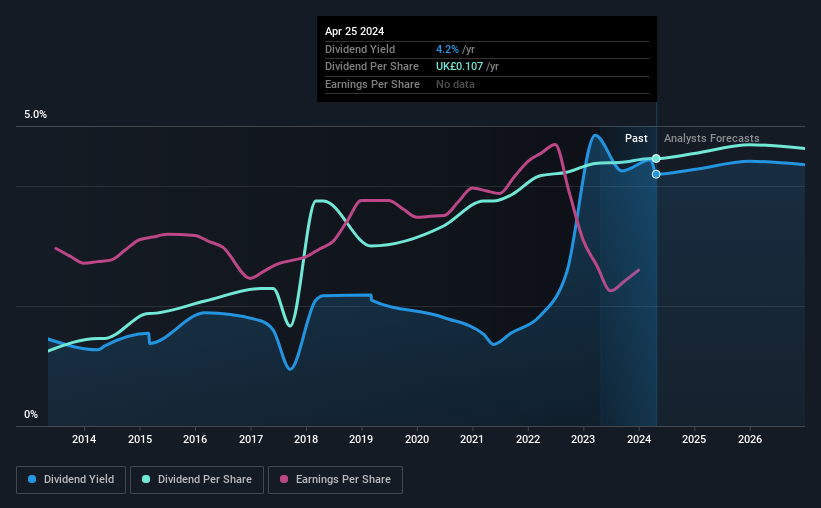This screenshot has height=508, width=821.
Task: Click the No data earnings value
Action: (456, 84)
